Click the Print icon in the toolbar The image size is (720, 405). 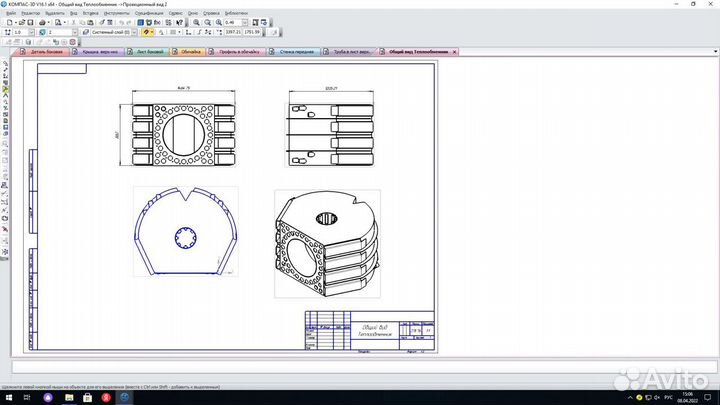click(41, 22)
